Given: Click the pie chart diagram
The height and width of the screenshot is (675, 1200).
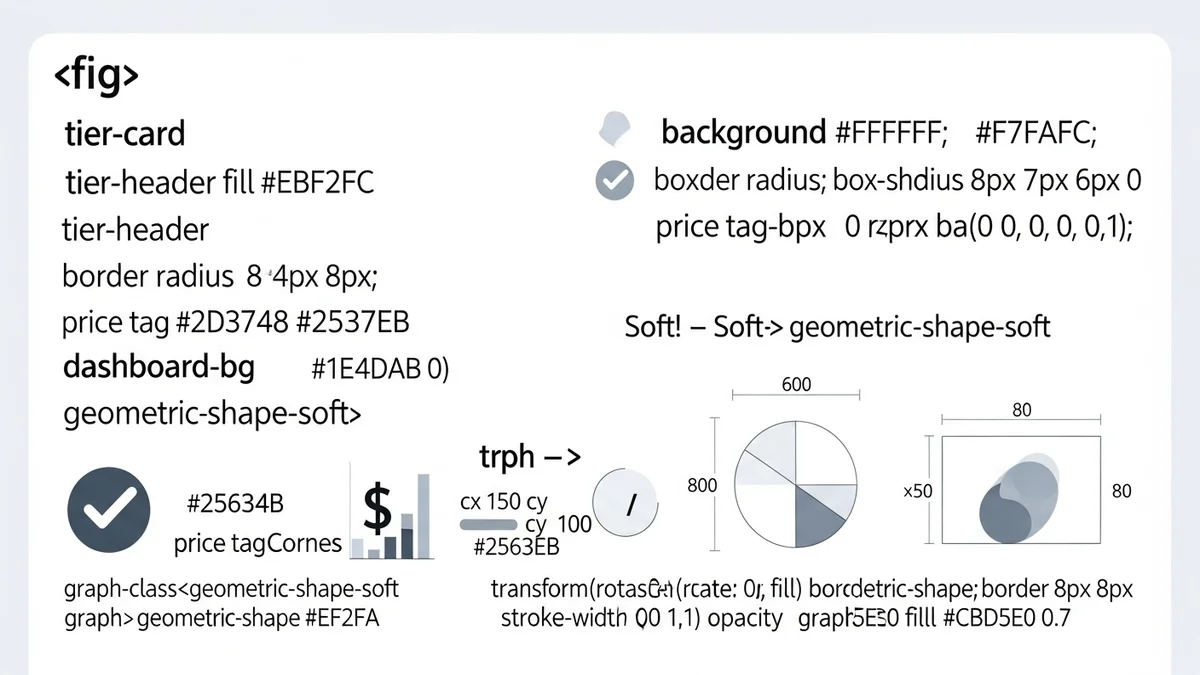Looking at the screenshot, I should 796,487.
